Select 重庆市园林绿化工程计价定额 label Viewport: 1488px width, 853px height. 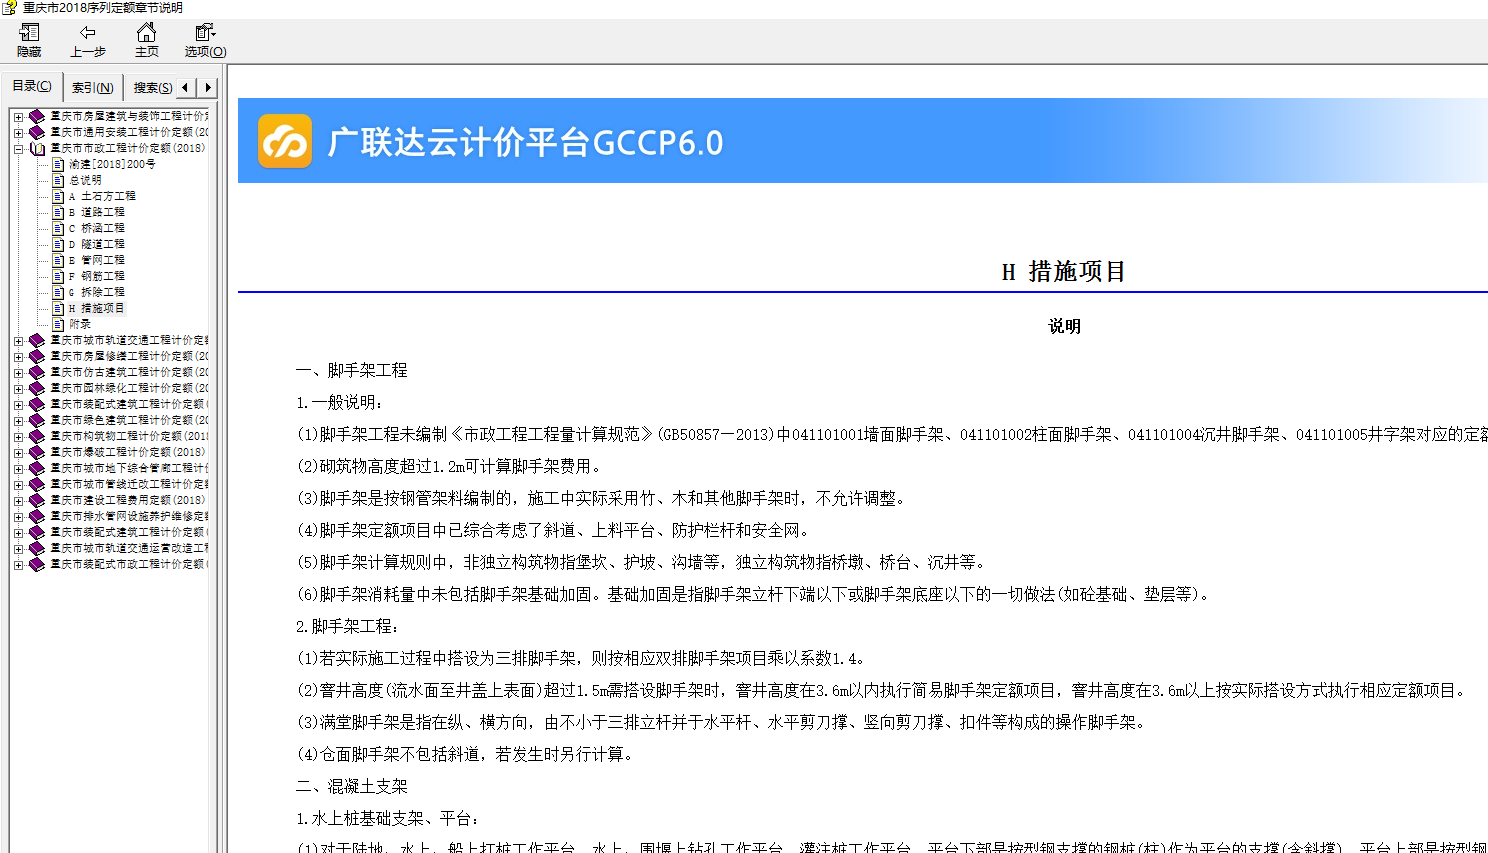129,388
